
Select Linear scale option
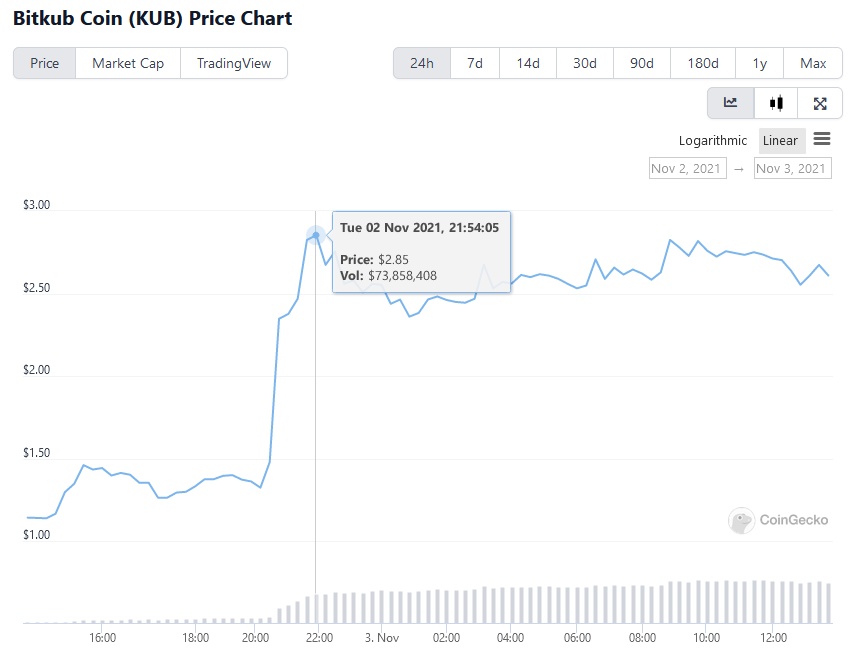coord(781,141)
